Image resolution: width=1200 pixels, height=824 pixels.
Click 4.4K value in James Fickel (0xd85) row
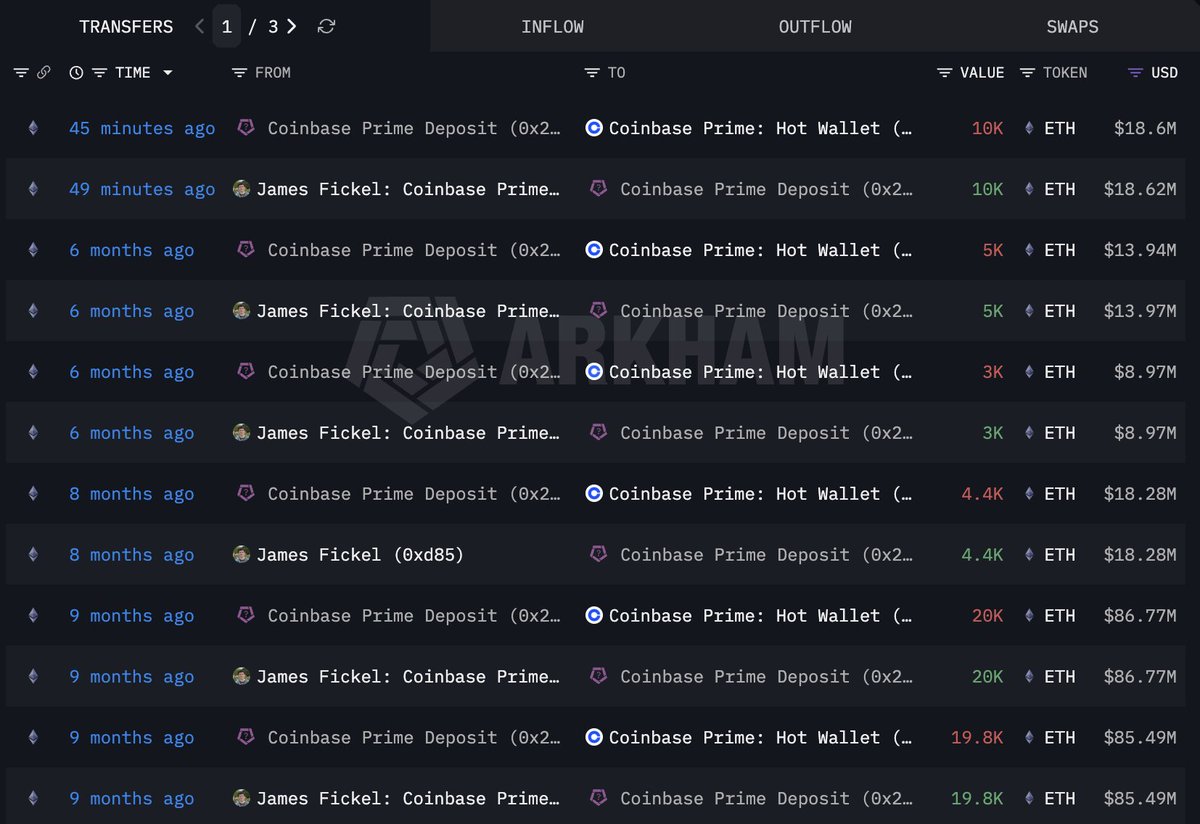982,555
